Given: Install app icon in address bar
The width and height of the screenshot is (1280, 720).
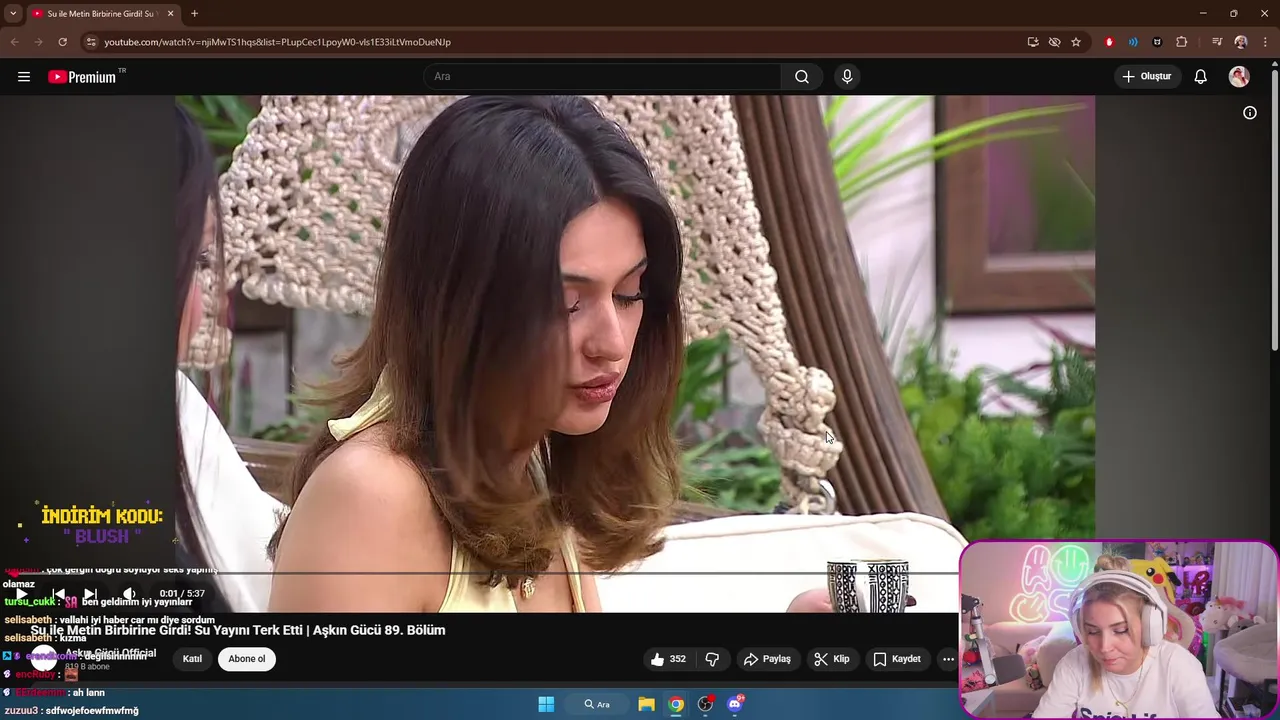Looking at the screenshot, I should (1033, 42).
